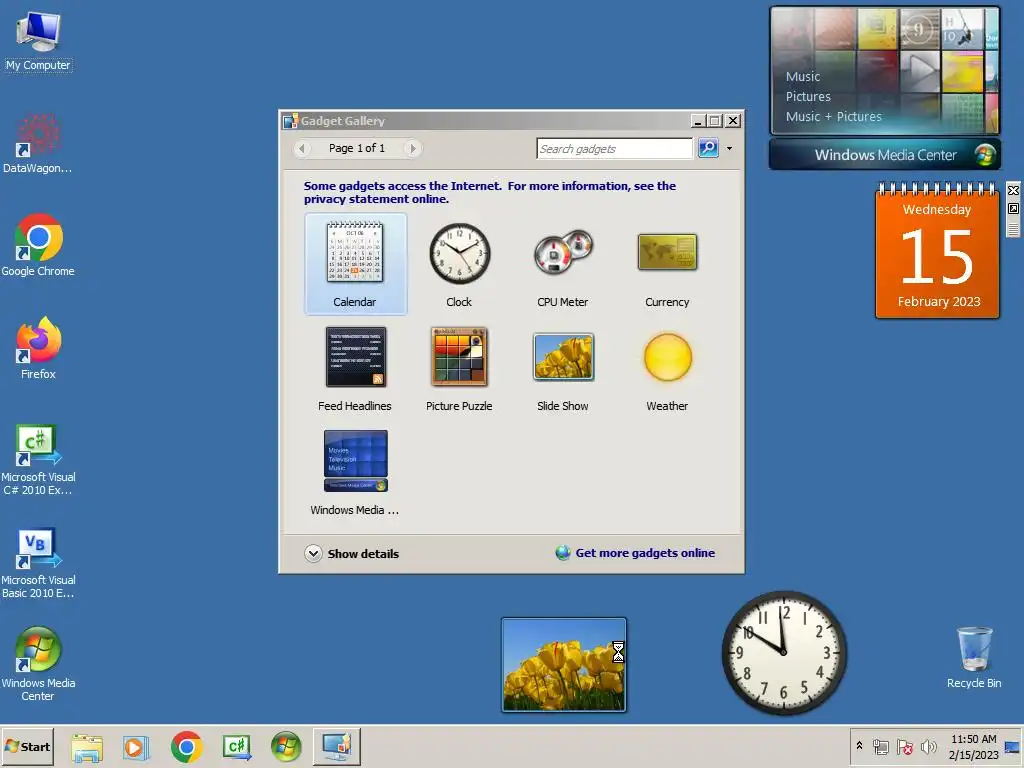This screenshot has height=768, width=1024.
Task: Click the Gadget Gallery title bar
Action: coord(487,121)
